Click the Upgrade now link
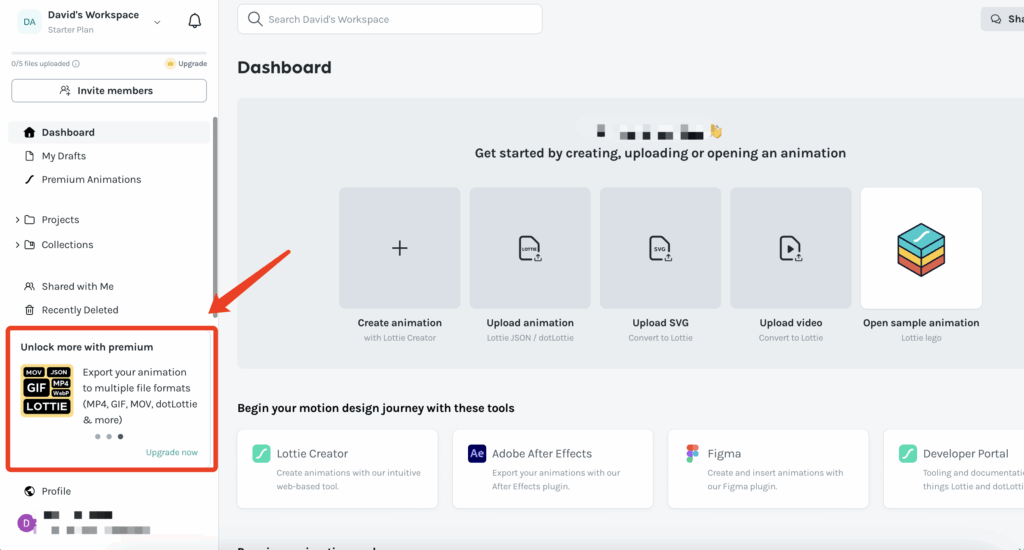 tap(172, 452)
